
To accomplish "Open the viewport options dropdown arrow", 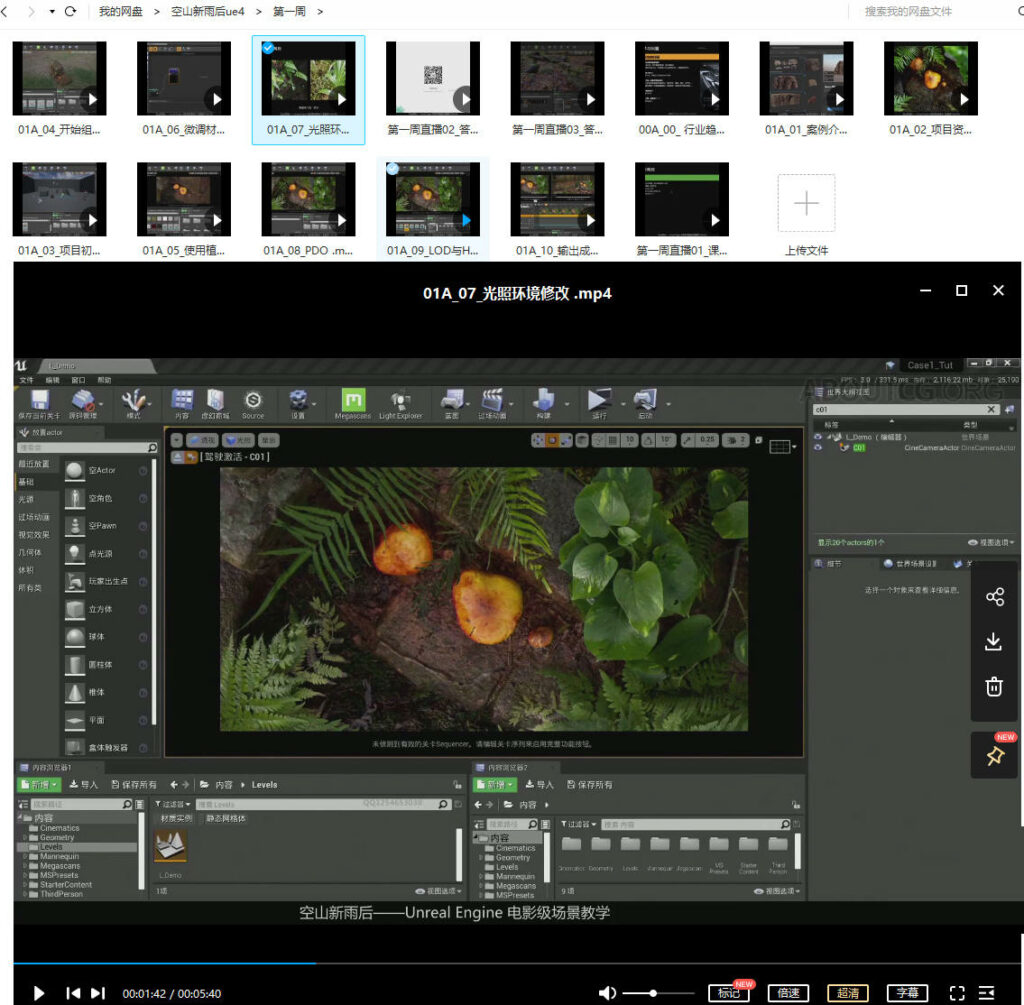I will pos(177,440).
